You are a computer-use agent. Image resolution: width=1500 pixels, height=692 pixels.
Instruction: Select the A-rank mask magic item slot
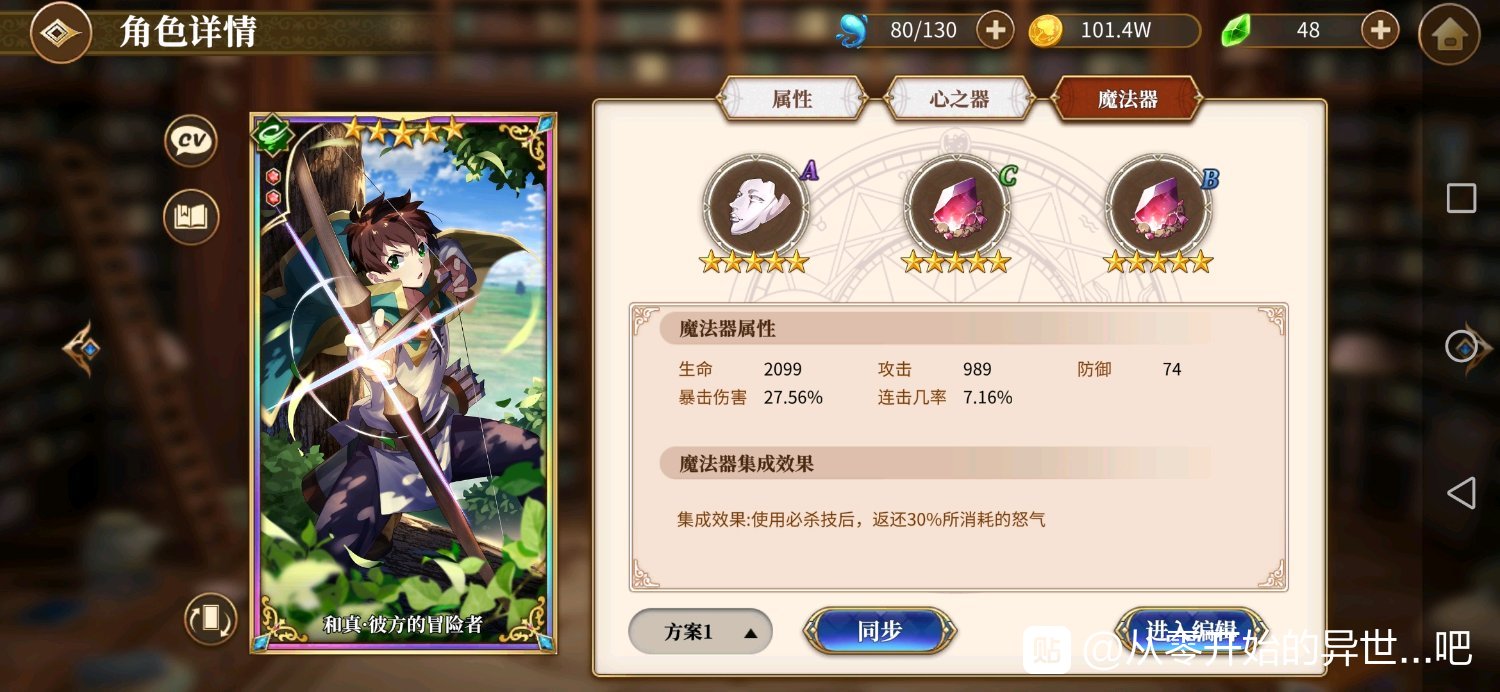point(755,207)
